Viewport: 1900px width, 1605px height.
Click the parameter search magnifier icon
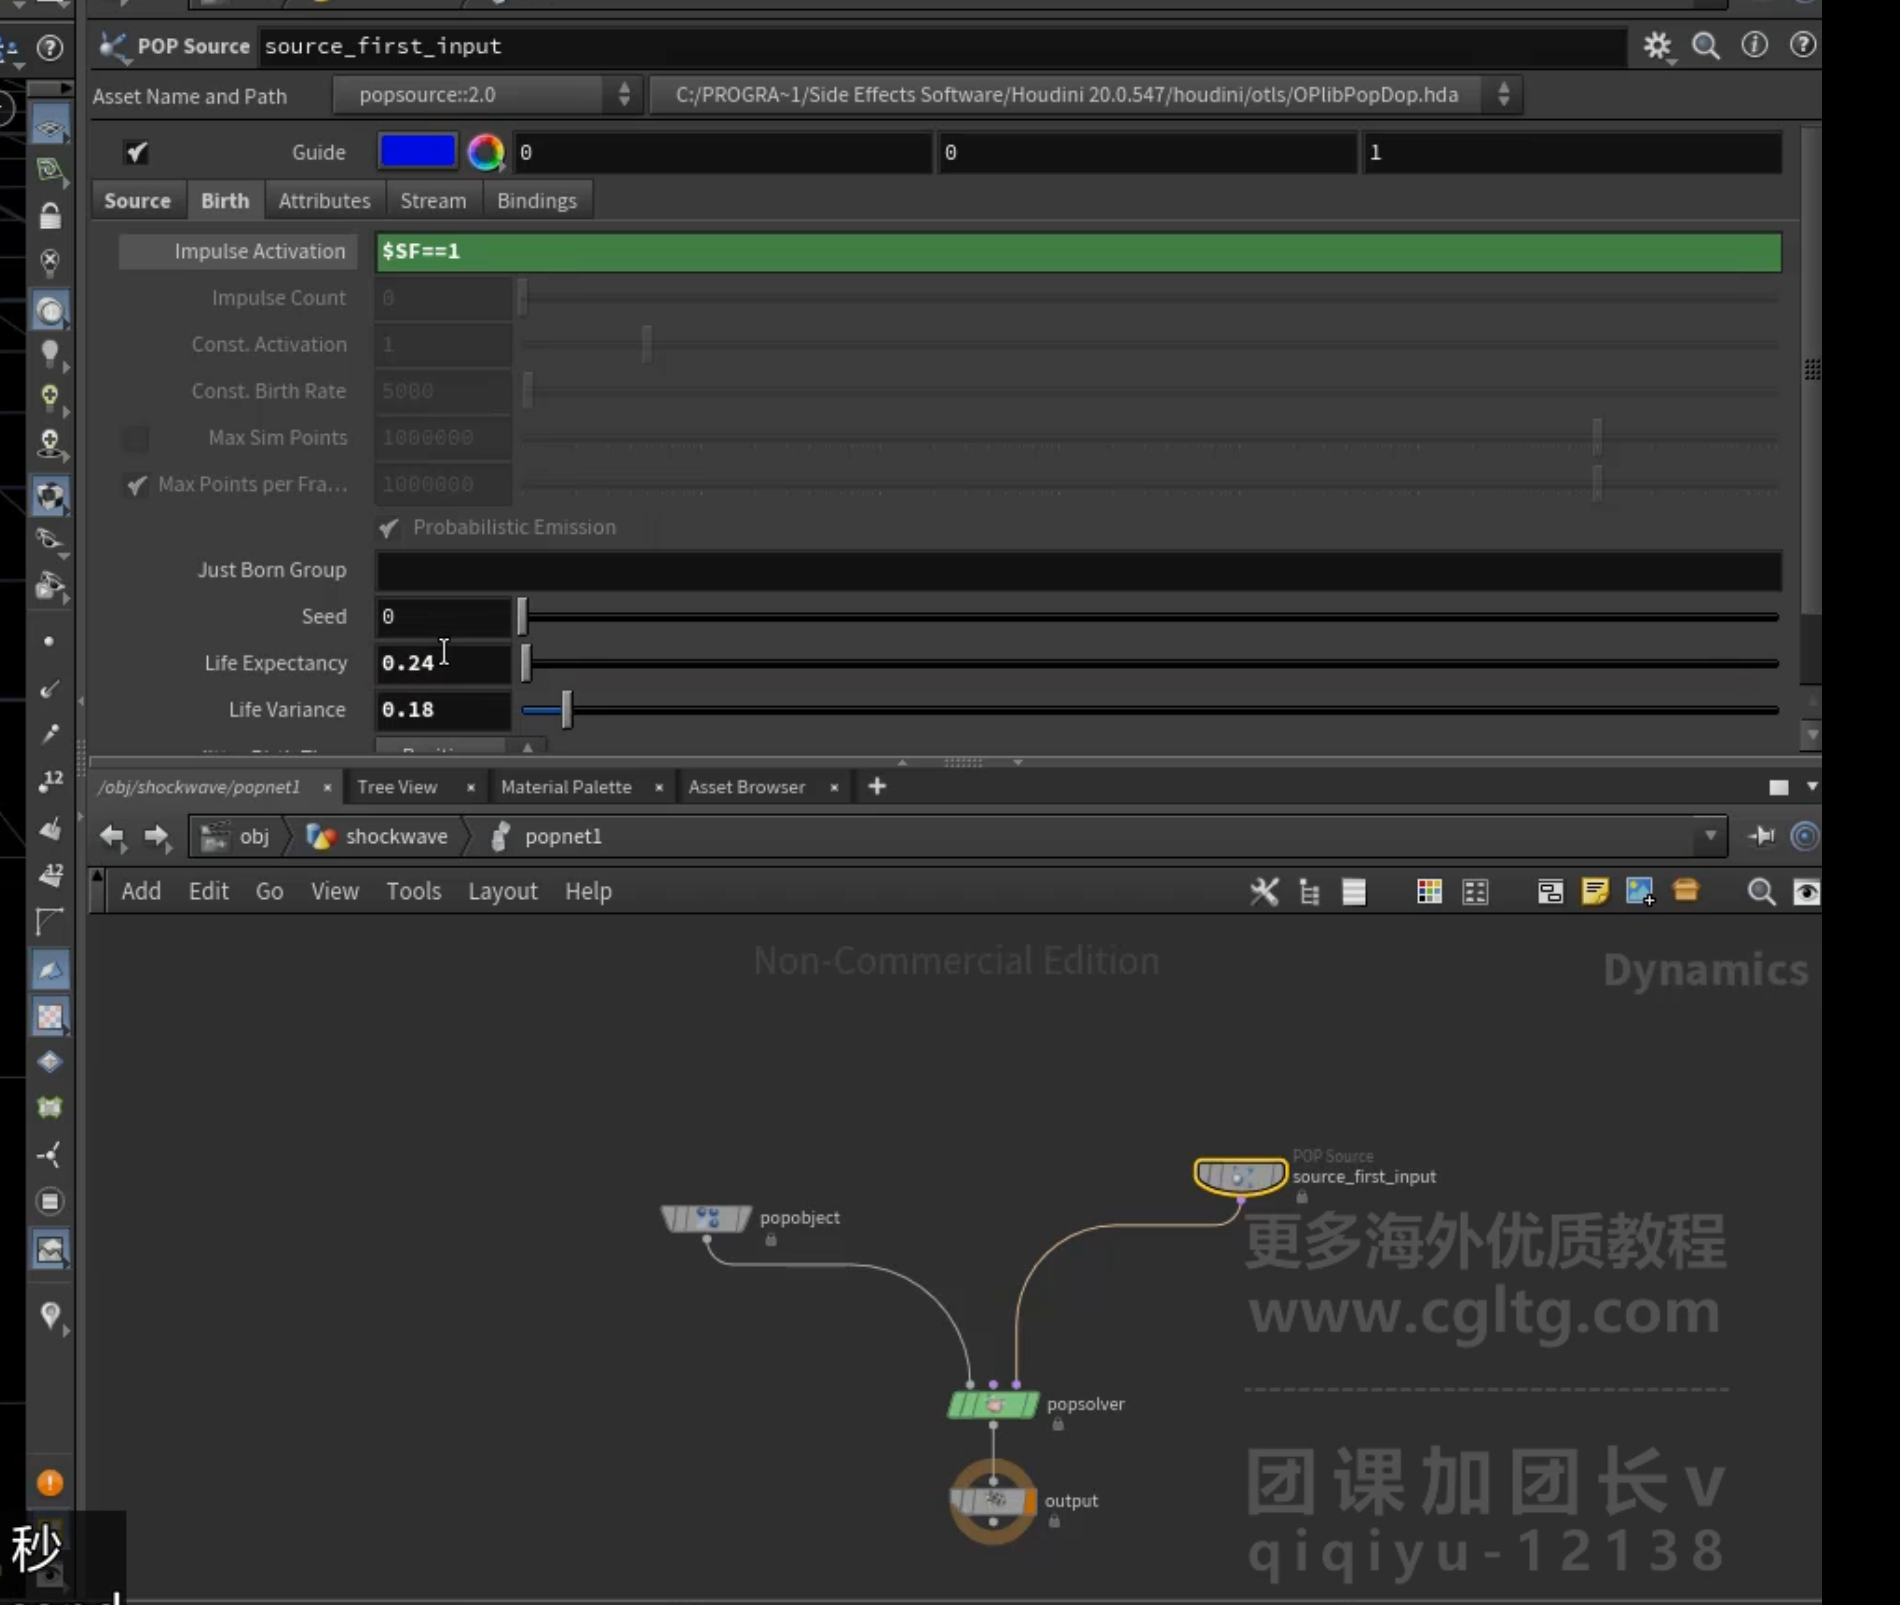pos(1706,46)
